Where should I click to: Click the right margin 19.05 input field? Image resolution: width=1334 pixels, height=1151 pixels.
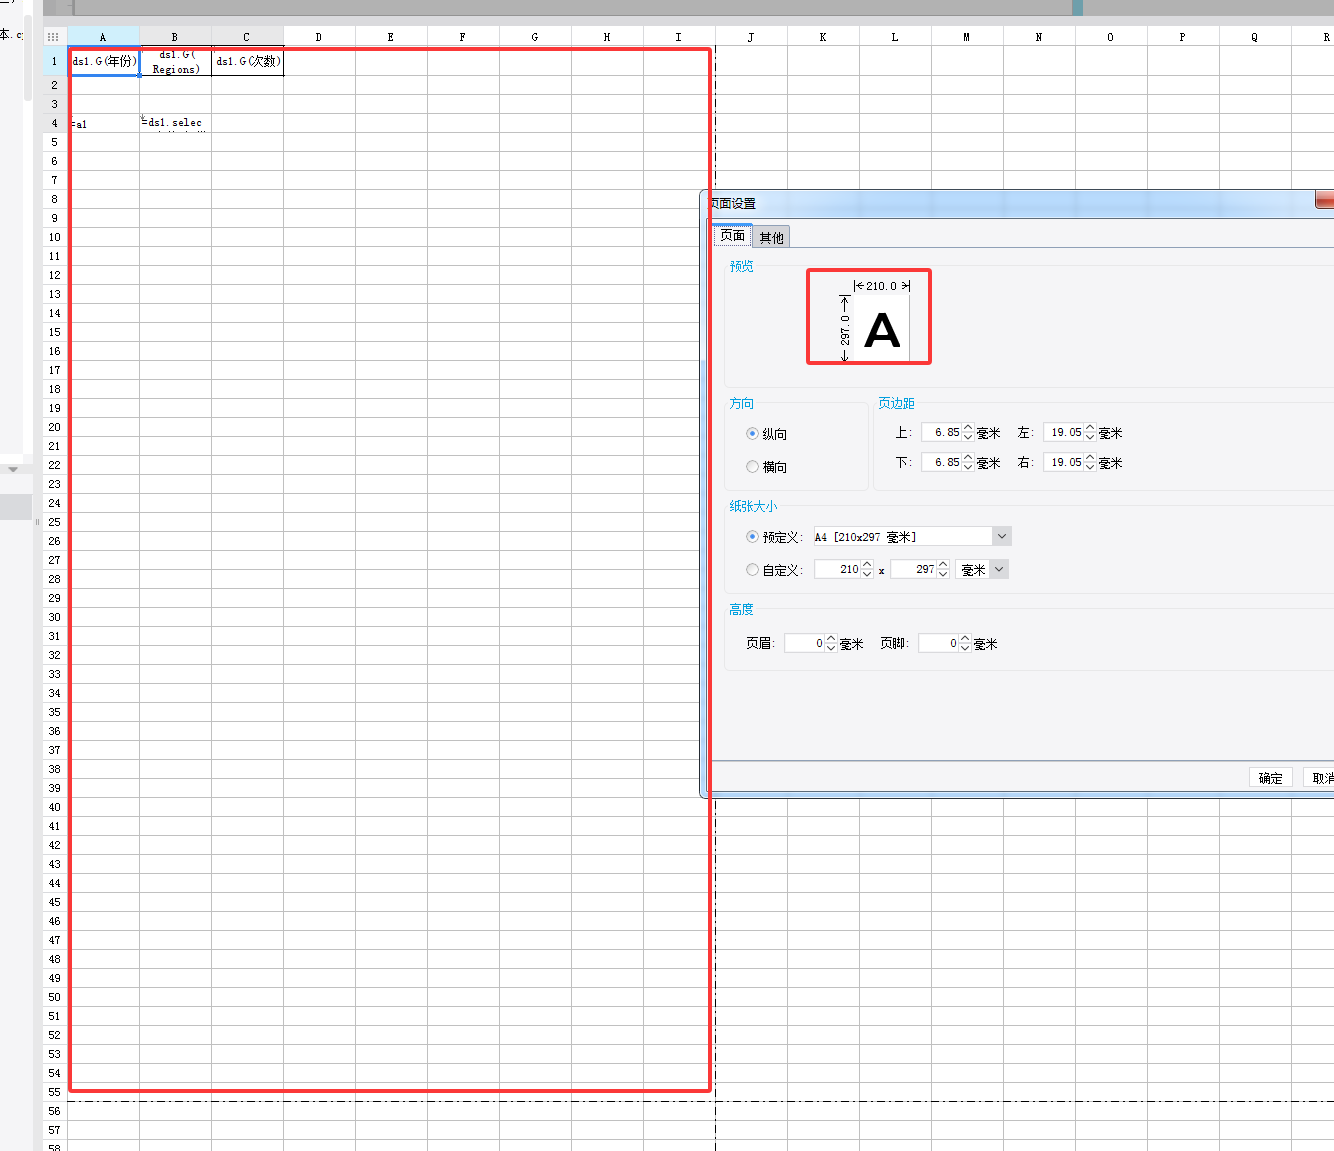pos(1063,462)
